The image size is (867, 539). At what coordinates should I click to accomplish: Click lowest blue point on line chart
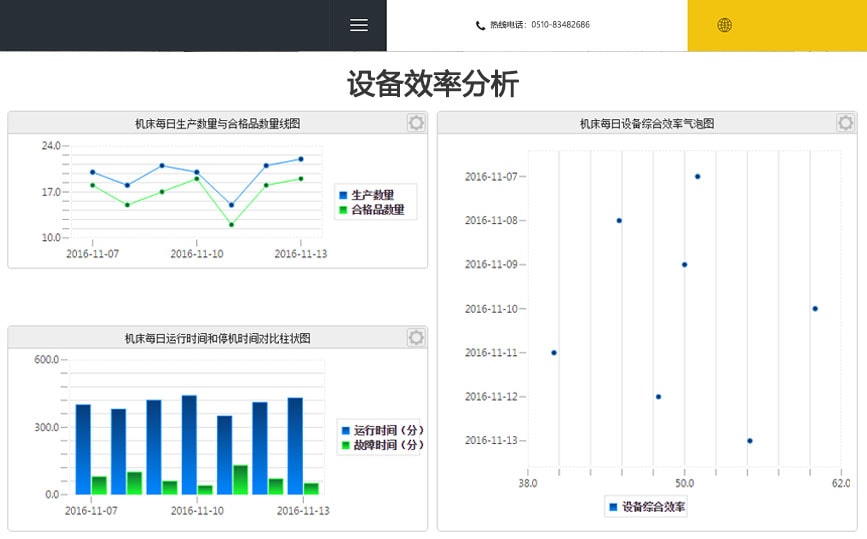pyautogui.click(x=231, y=205)
